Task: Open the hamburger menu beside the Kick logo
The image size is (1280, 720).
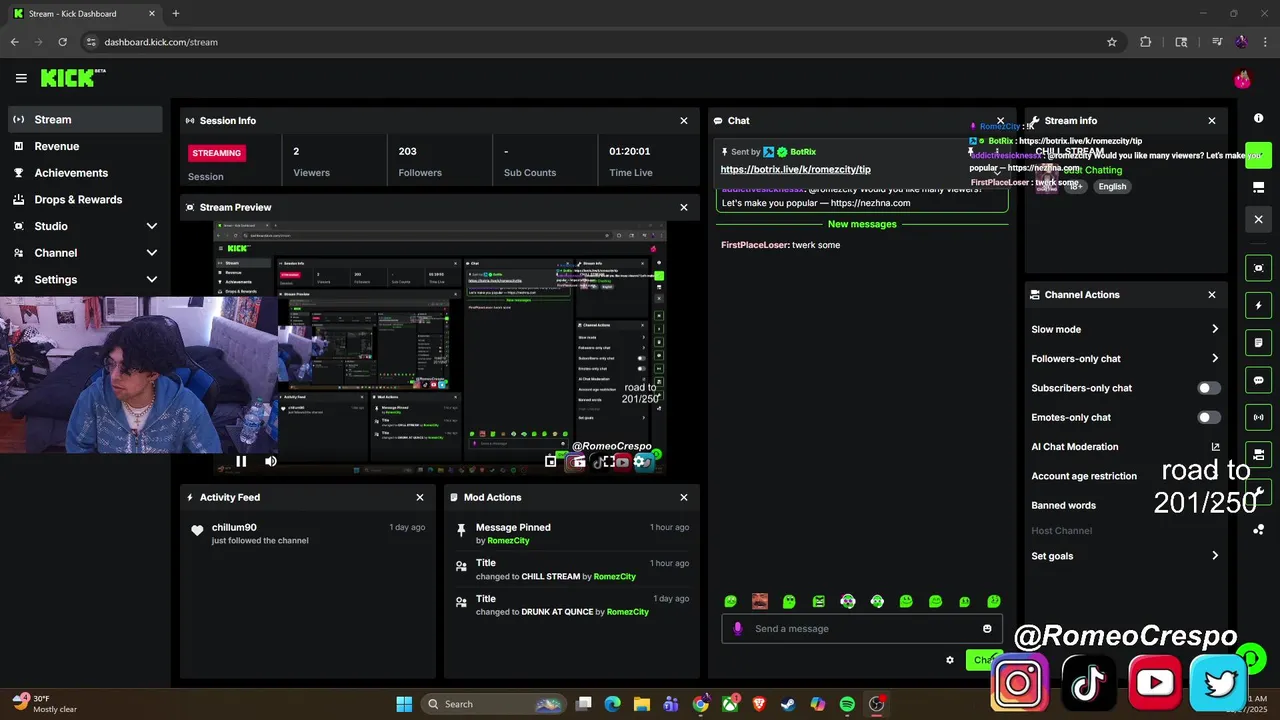Action: click(x=21, y=78)
